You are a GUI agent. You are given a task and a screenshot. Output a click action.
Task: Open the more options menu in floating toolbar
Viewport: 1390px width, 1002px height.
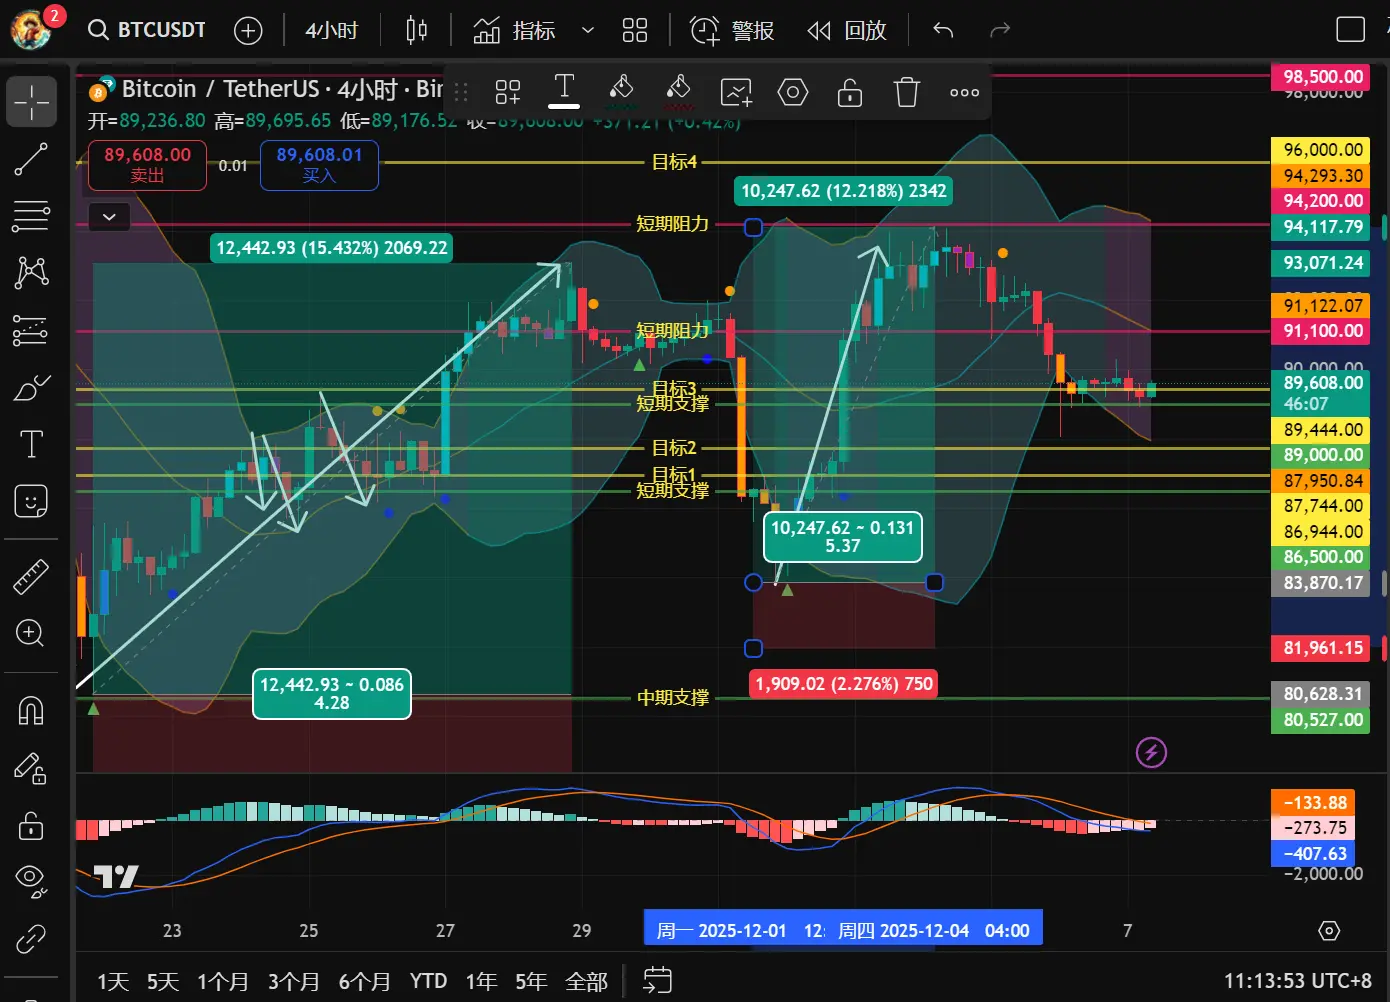coord(964,92)
